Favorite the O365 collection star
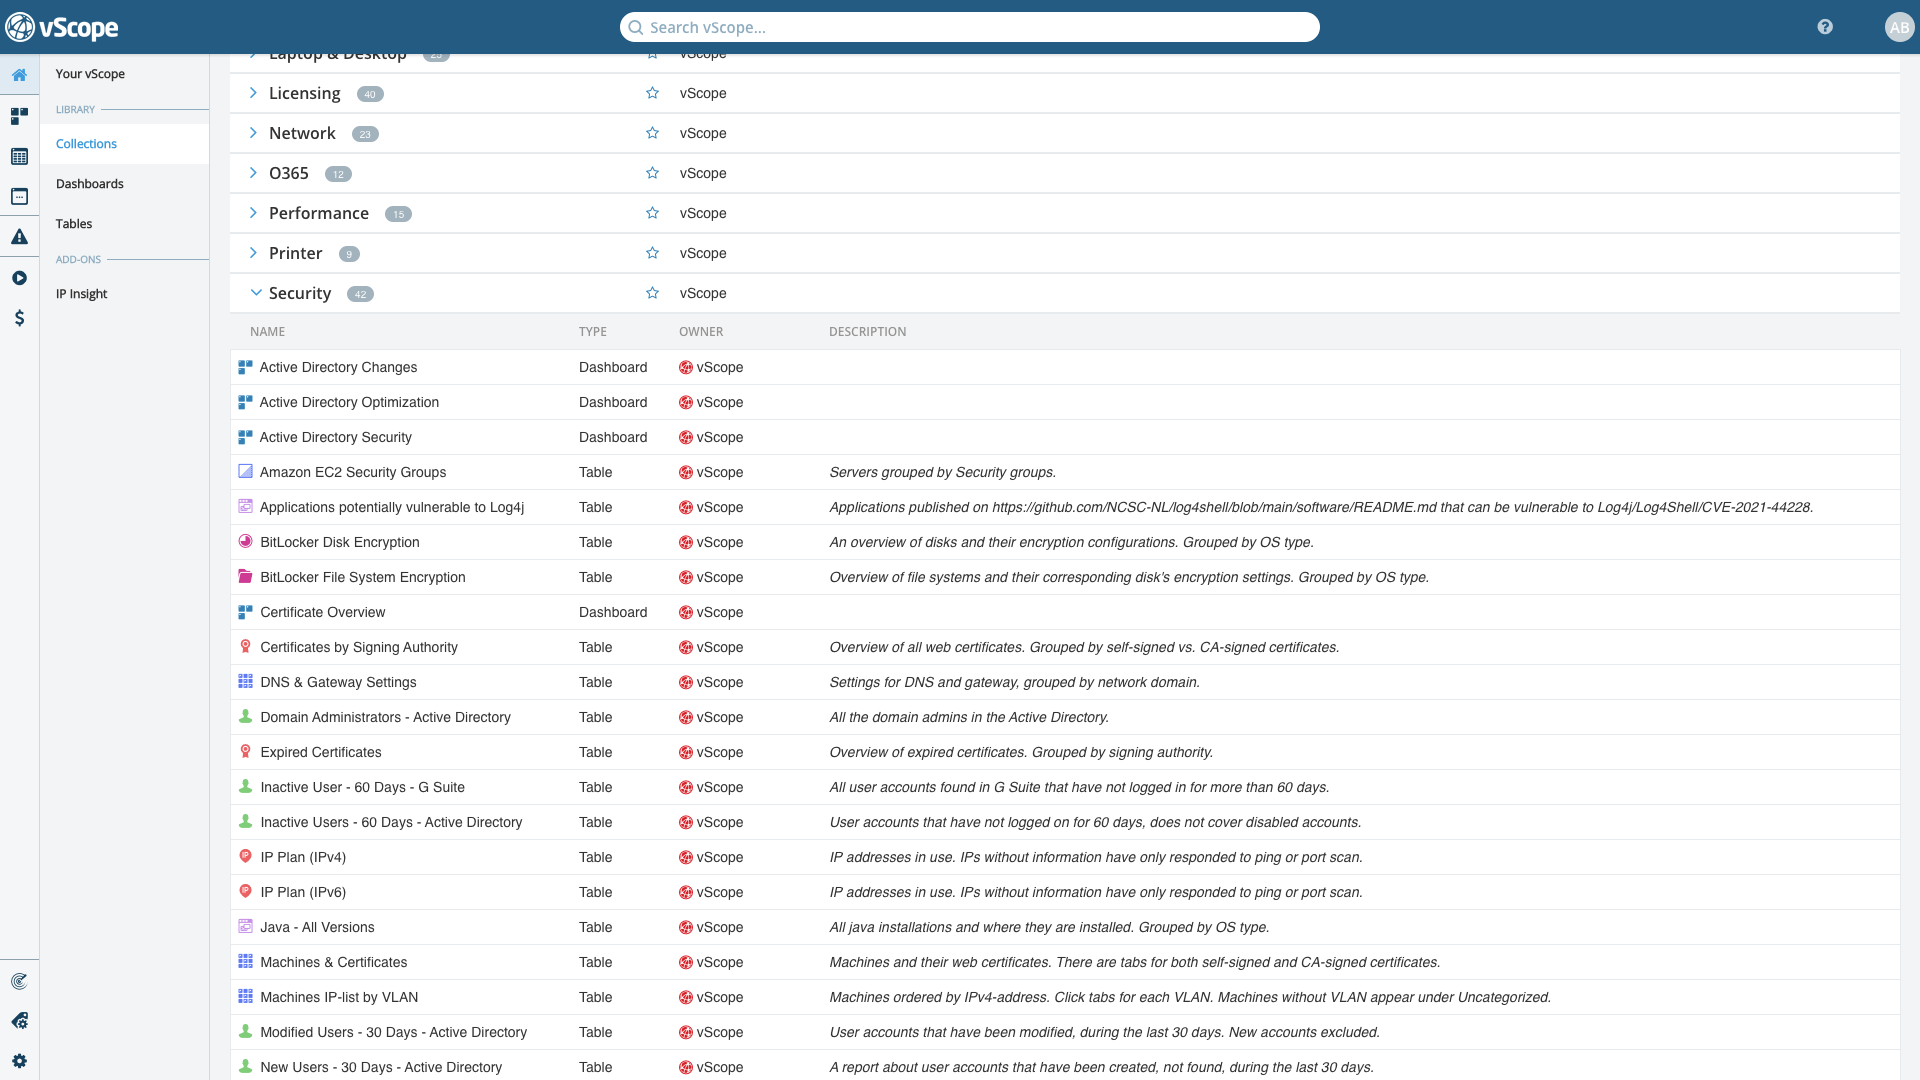 click(652, 173)
